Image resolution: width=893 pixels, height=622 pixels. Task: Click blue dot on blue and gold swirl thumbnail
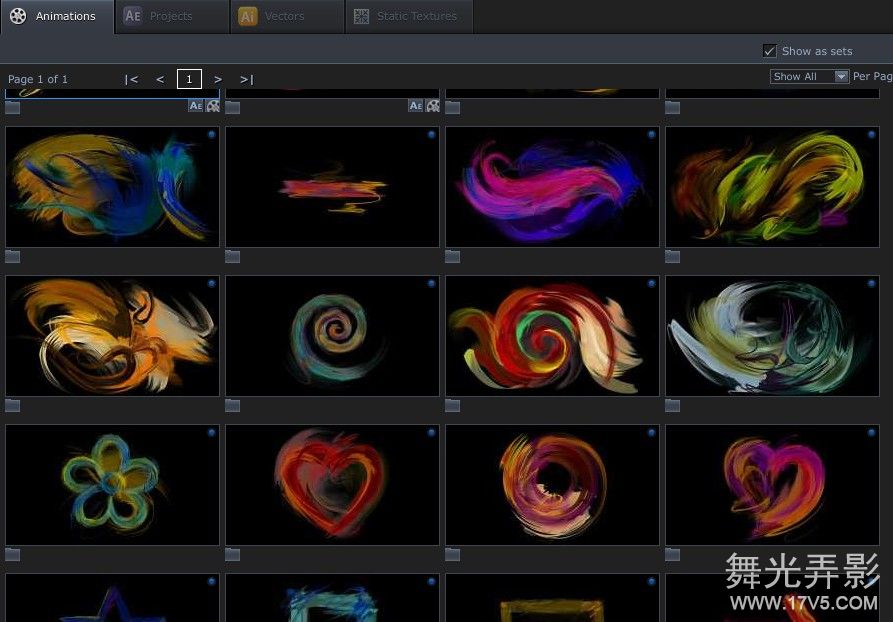[211, 134]
